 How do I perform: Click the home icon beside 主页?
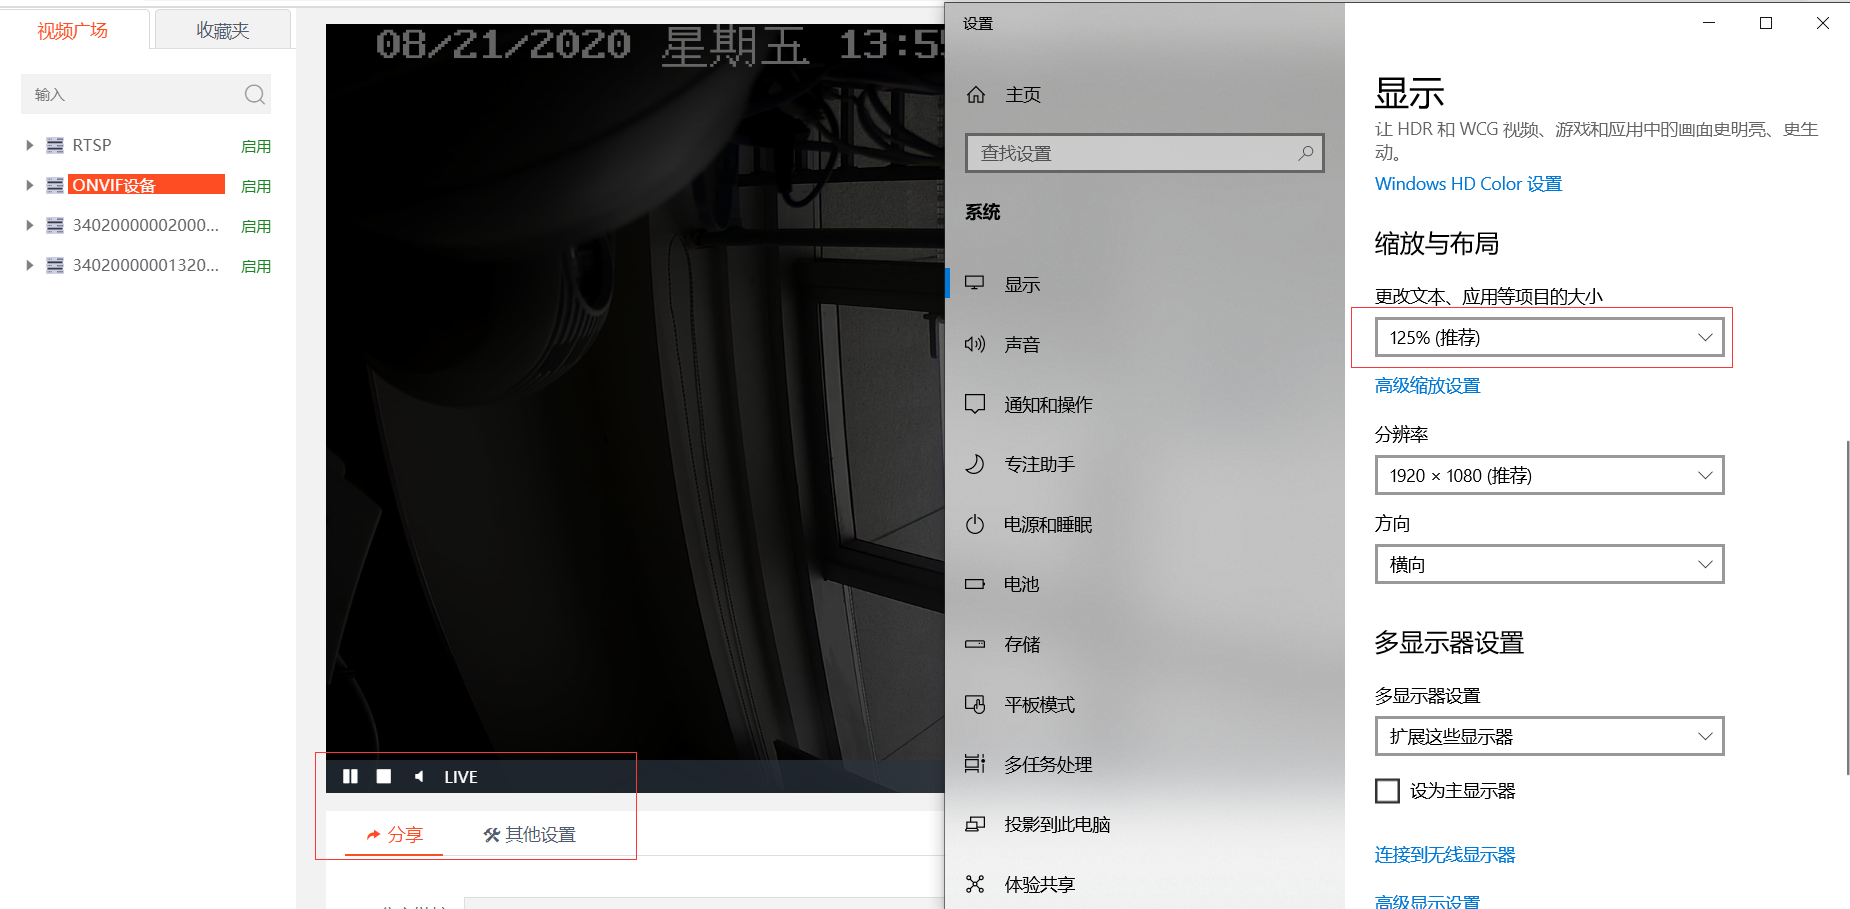pyautogui.click(x=976, y=95)
